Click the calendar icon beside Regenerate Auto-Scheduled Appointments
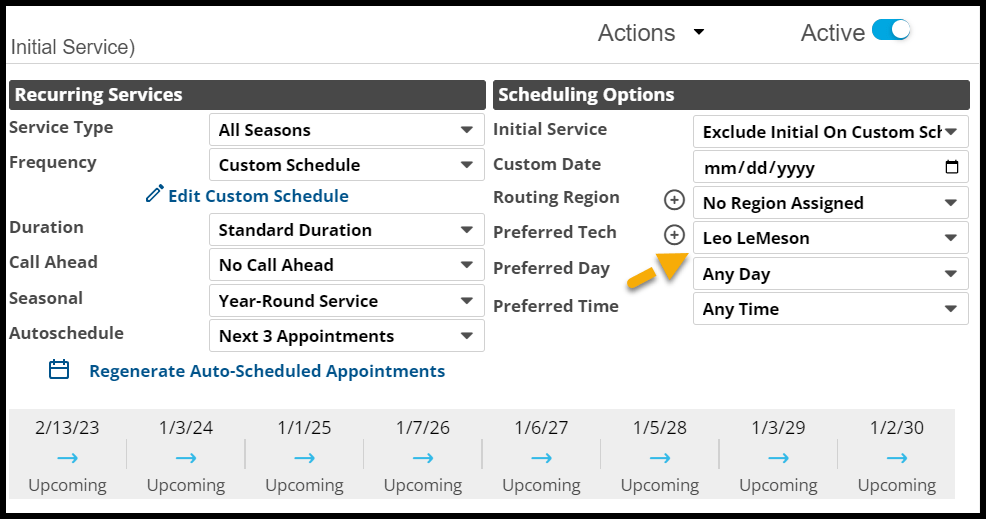This screenshot has height=519, width=986. 60,370
